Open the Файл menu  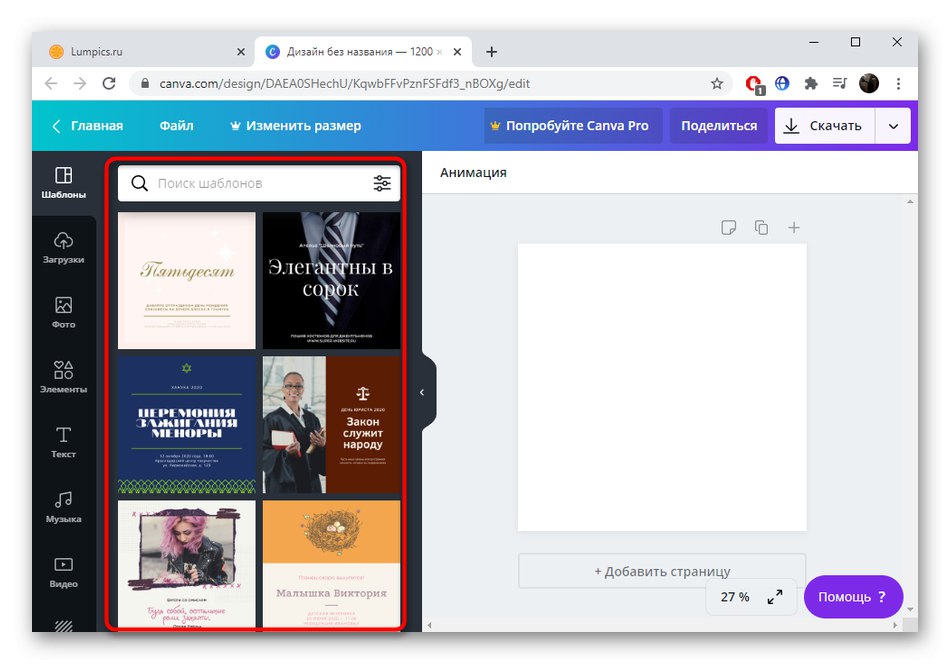coord(176,125)
